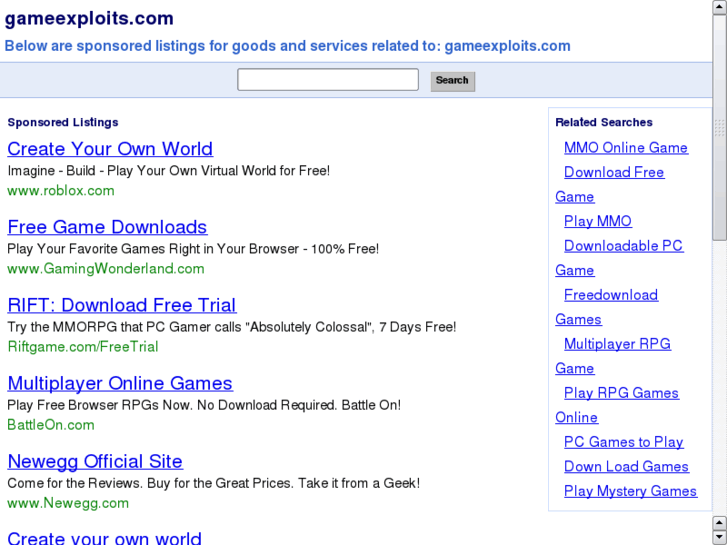The image size is (727, 545).
Task: Select Play MMO related search
Action: tap(598, 221)
